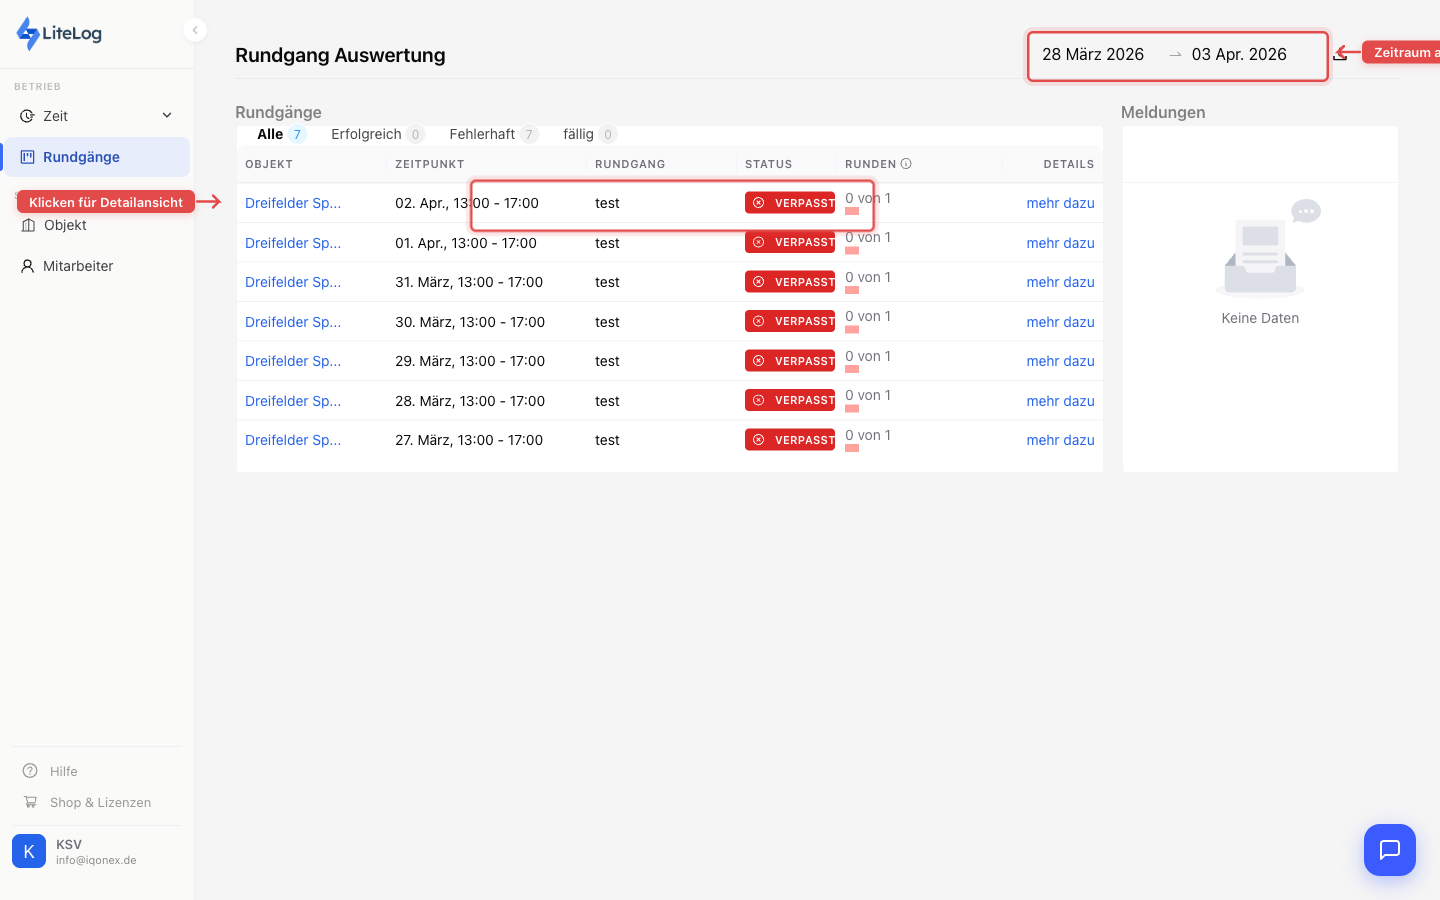
Task: Open Hilfe from the sidebar
Action: tap(63, 771)
